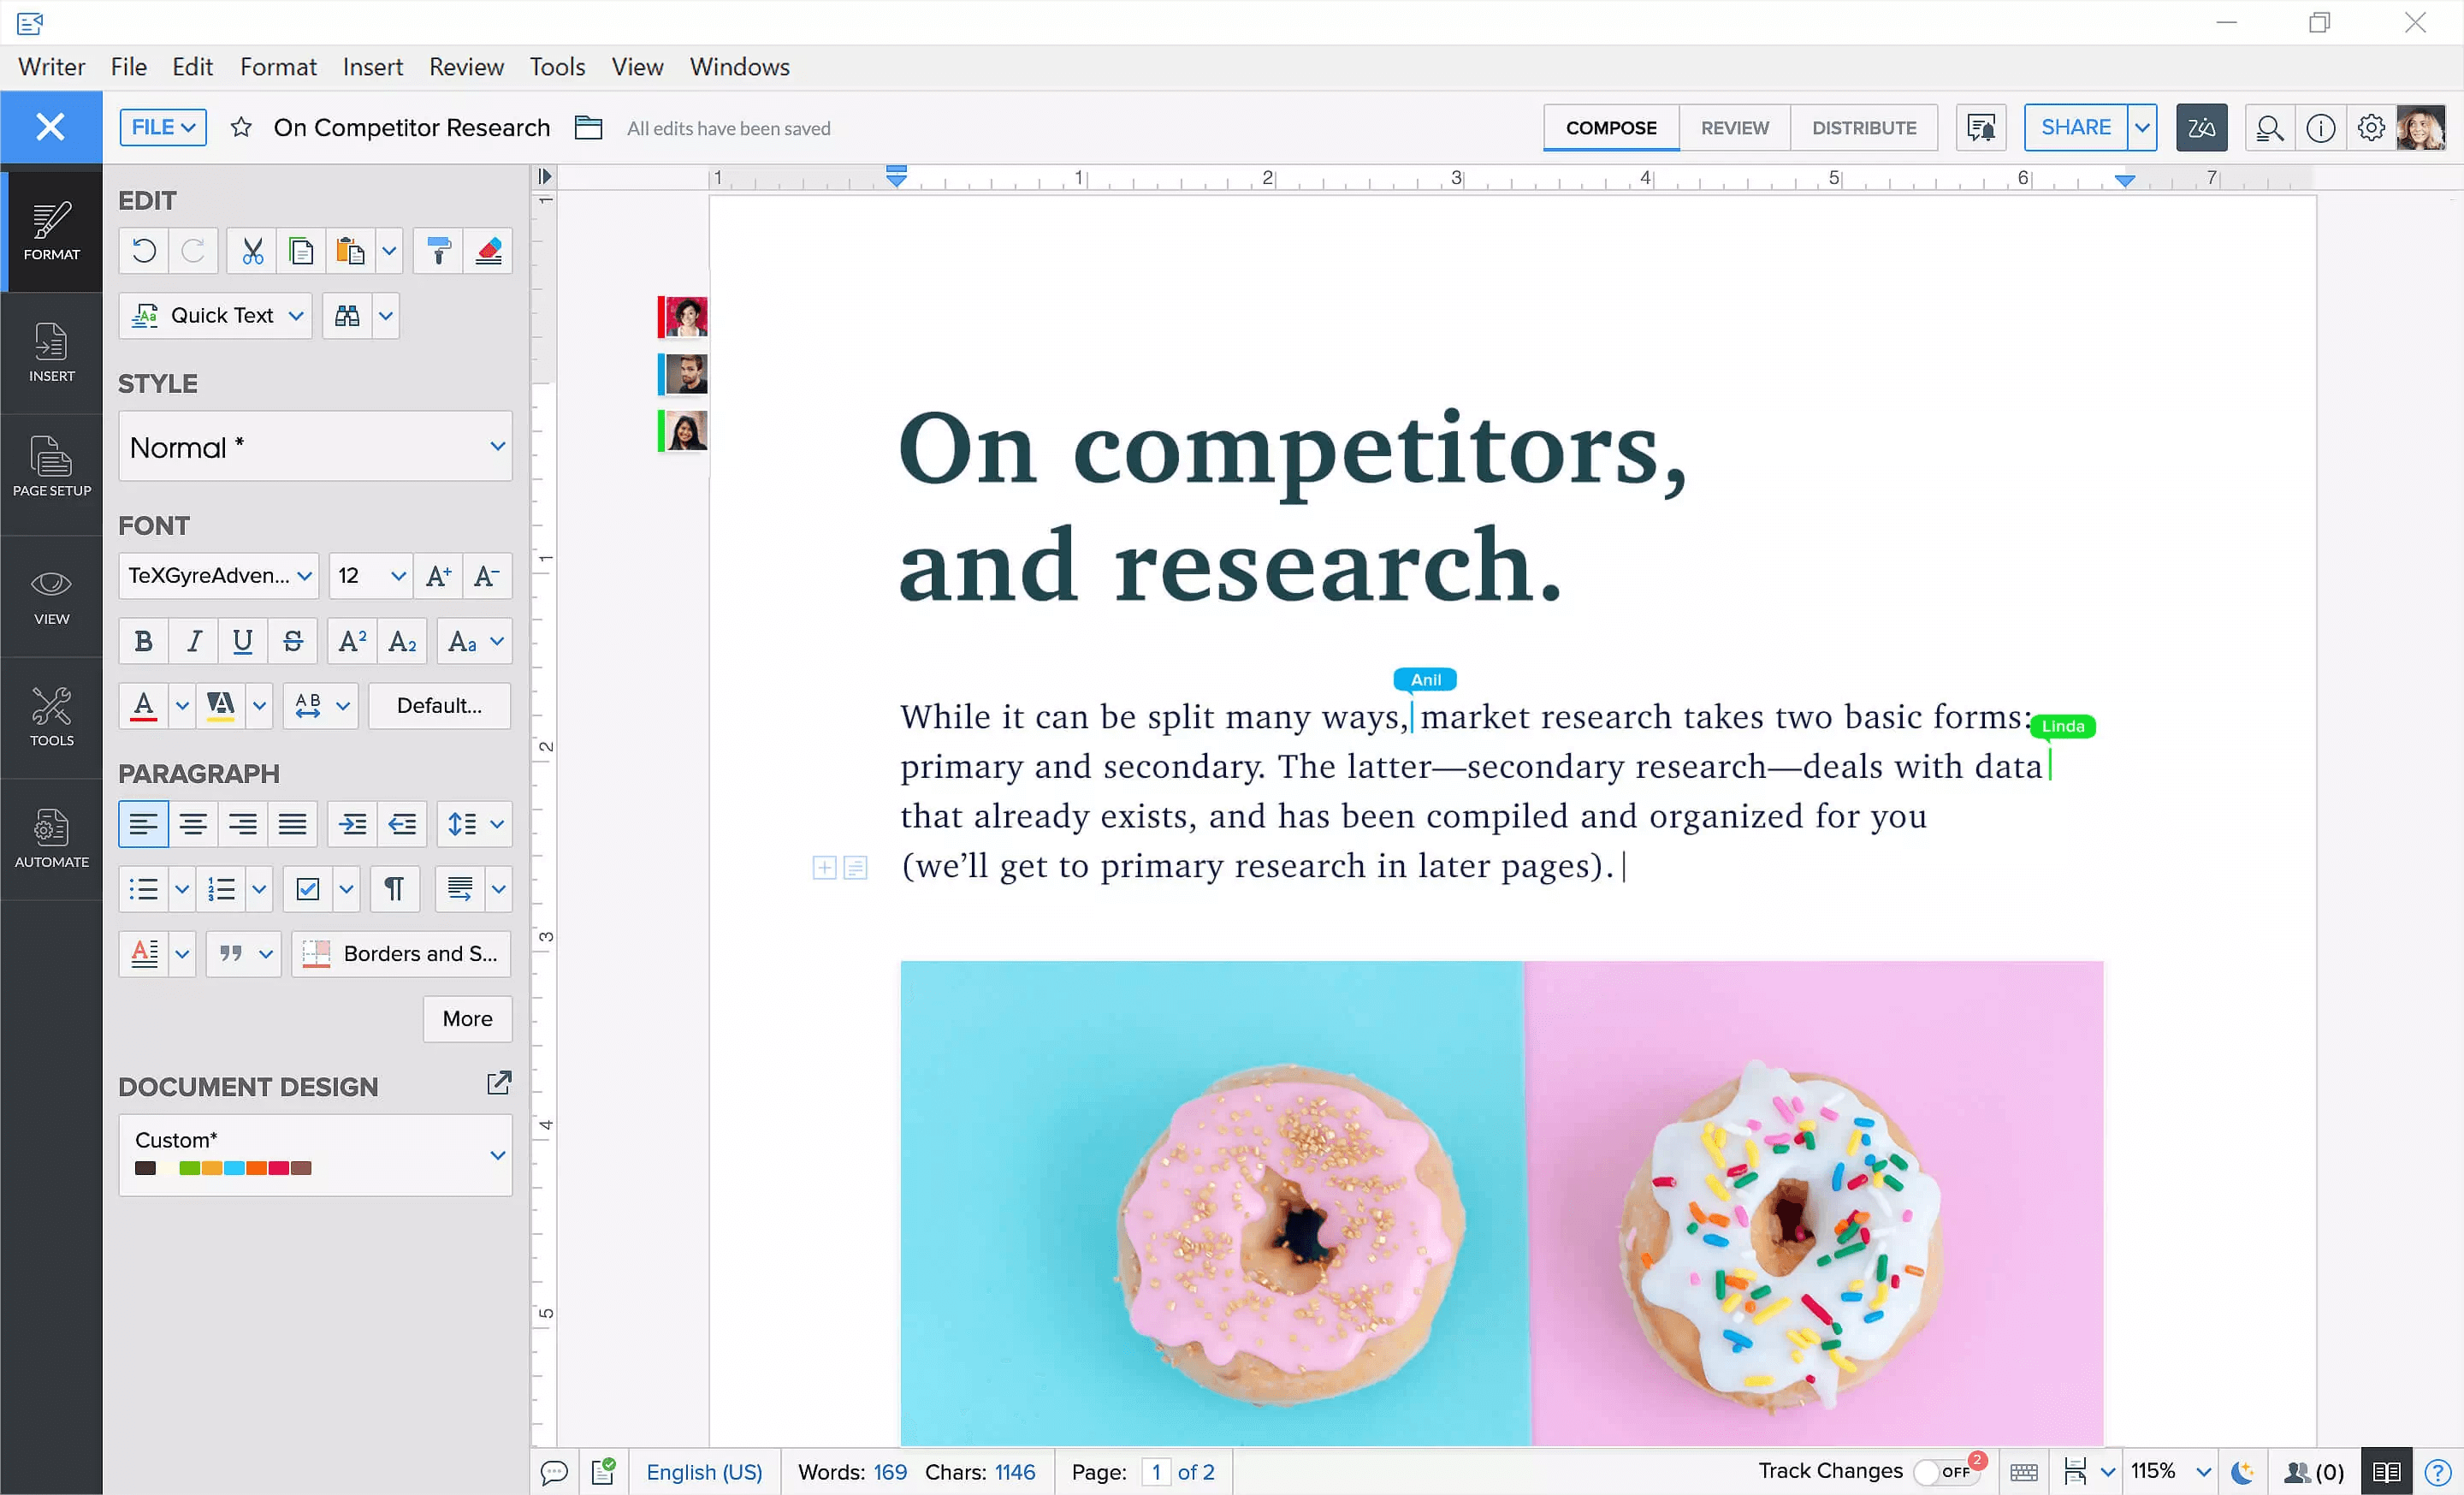The width and height of the screenshot is (2464, 1495).
Task: Select the Format Painter tool
Action: coord(437,251)
